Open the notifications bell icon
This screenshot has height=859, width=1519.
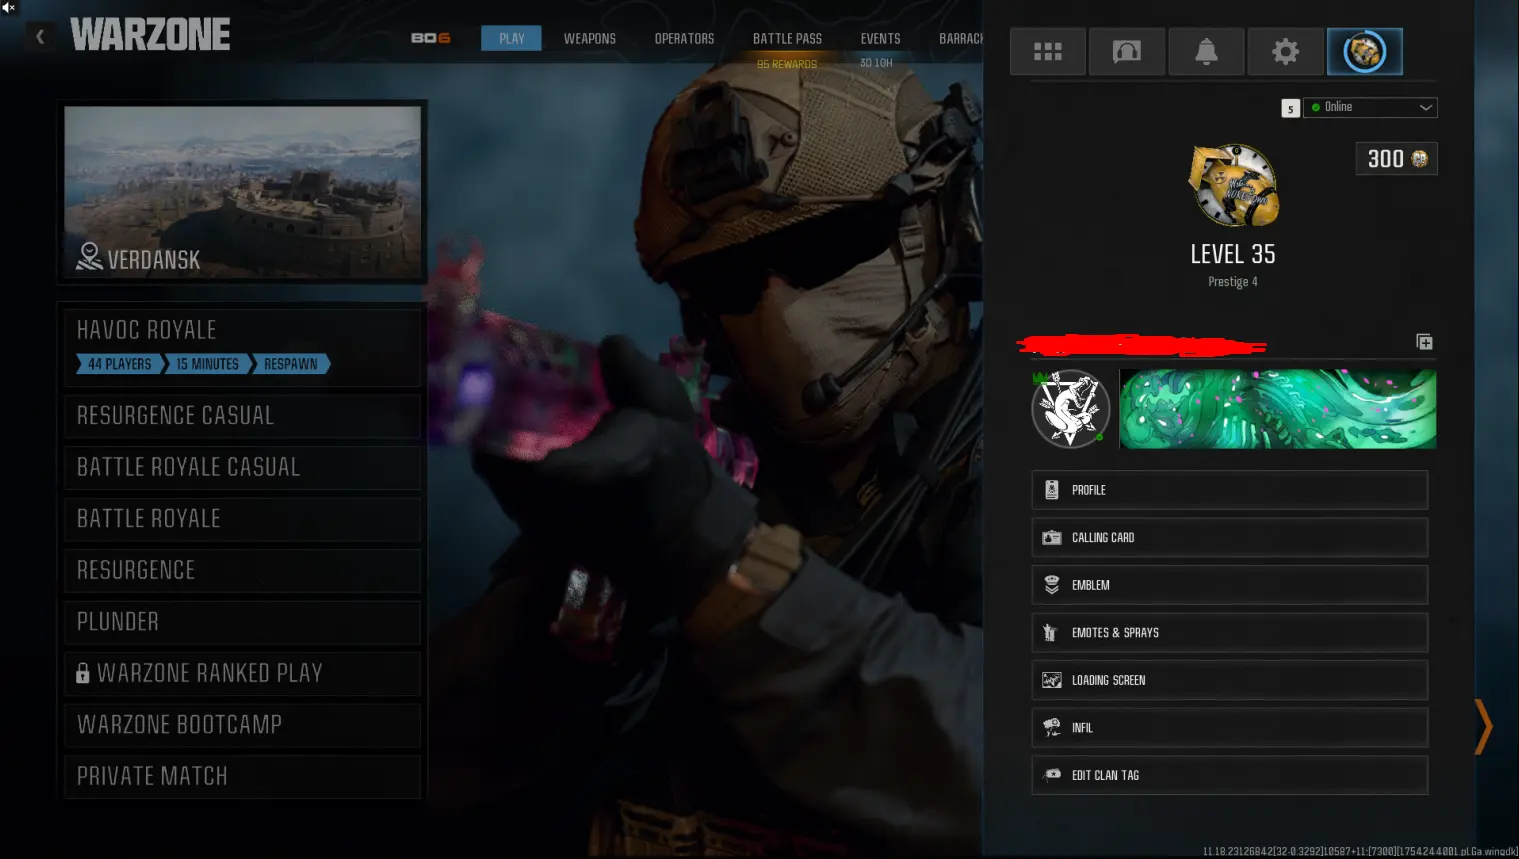[1206, 51]
